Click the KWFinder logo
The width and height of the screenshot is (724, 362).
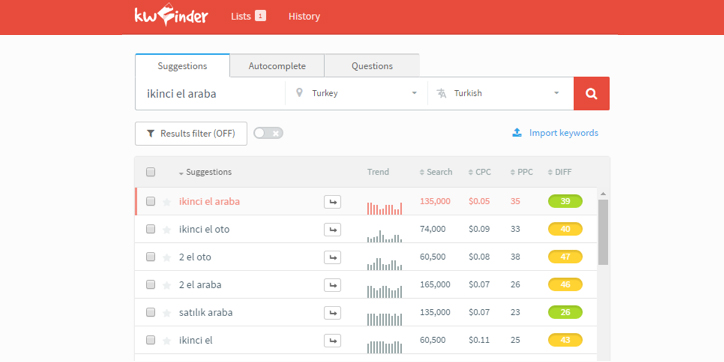[x=171, y=16]
